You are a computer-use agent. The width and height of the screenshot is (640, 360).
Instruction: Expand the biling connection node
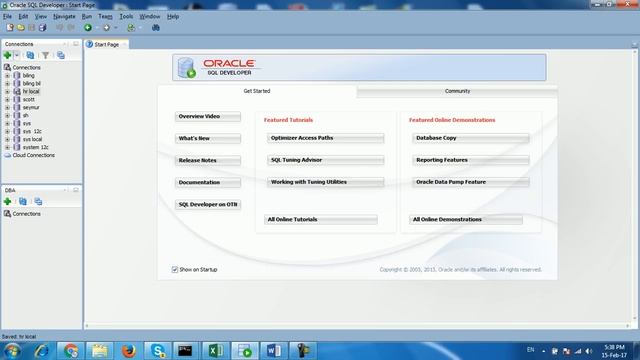[x=7, y=76]
